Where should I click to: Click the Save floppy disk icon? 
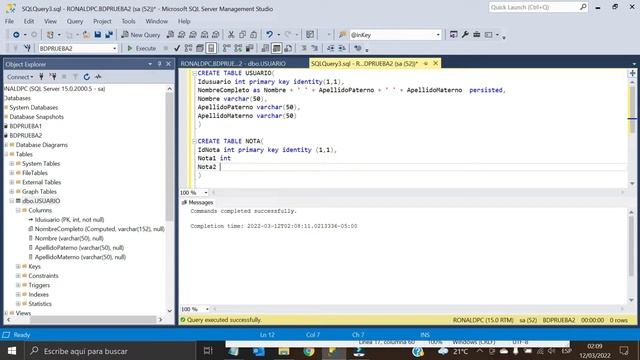(x=98, y=35)
